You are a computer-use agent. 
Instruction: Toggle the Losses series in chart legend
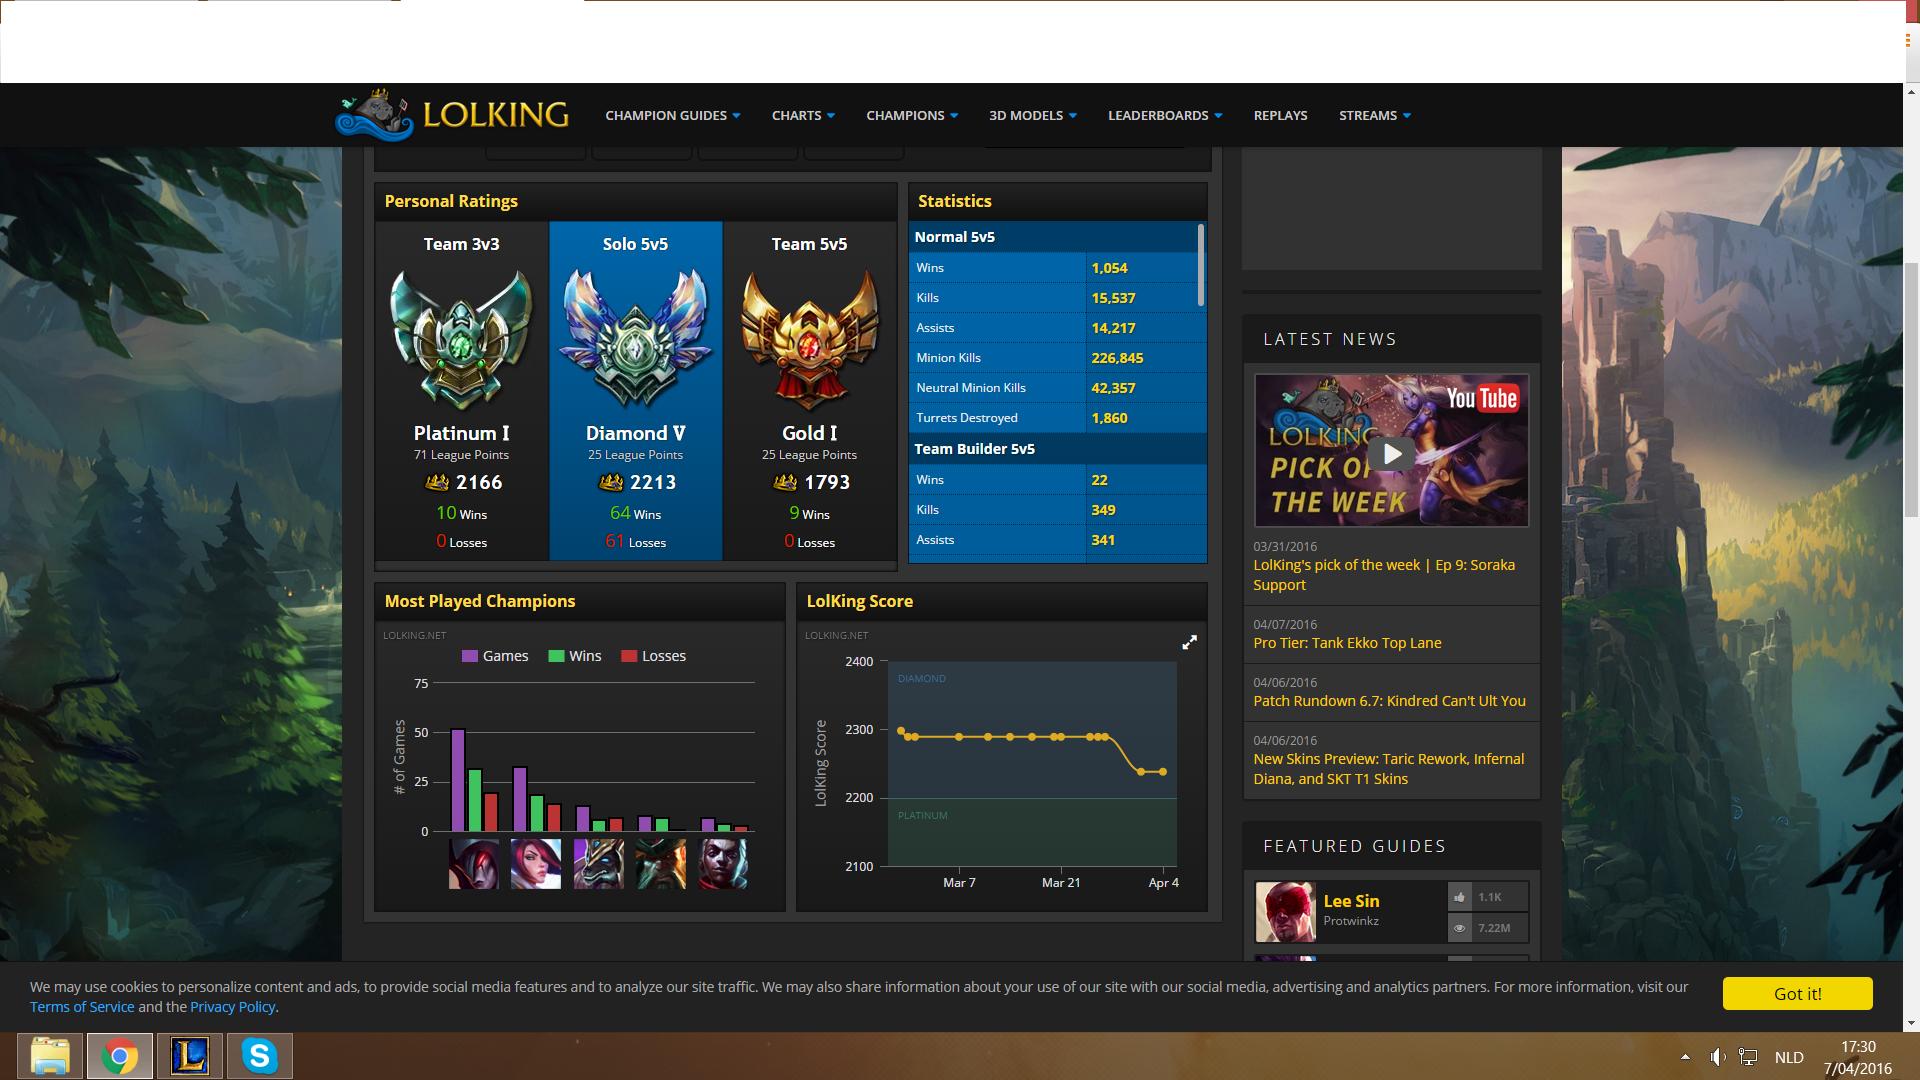click(653, 656)
